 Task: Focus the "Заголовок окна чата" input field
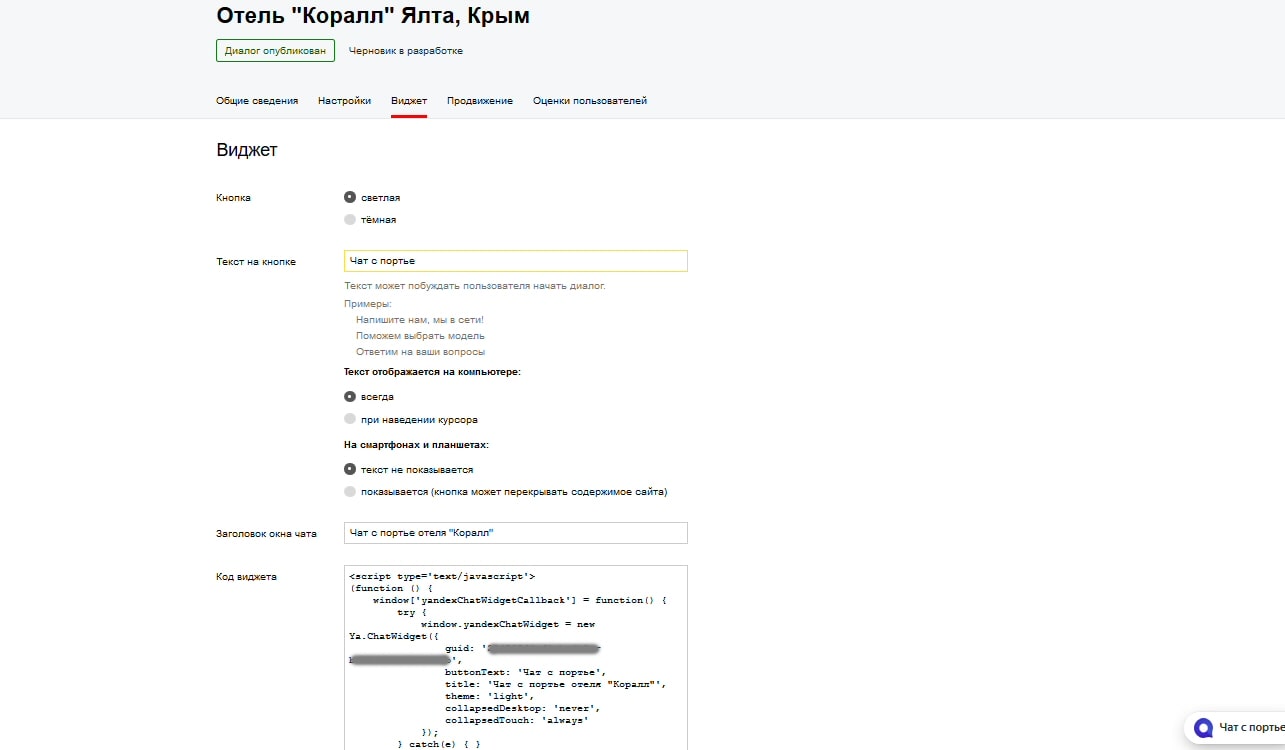pyautogui.click(x=516, y=533)
